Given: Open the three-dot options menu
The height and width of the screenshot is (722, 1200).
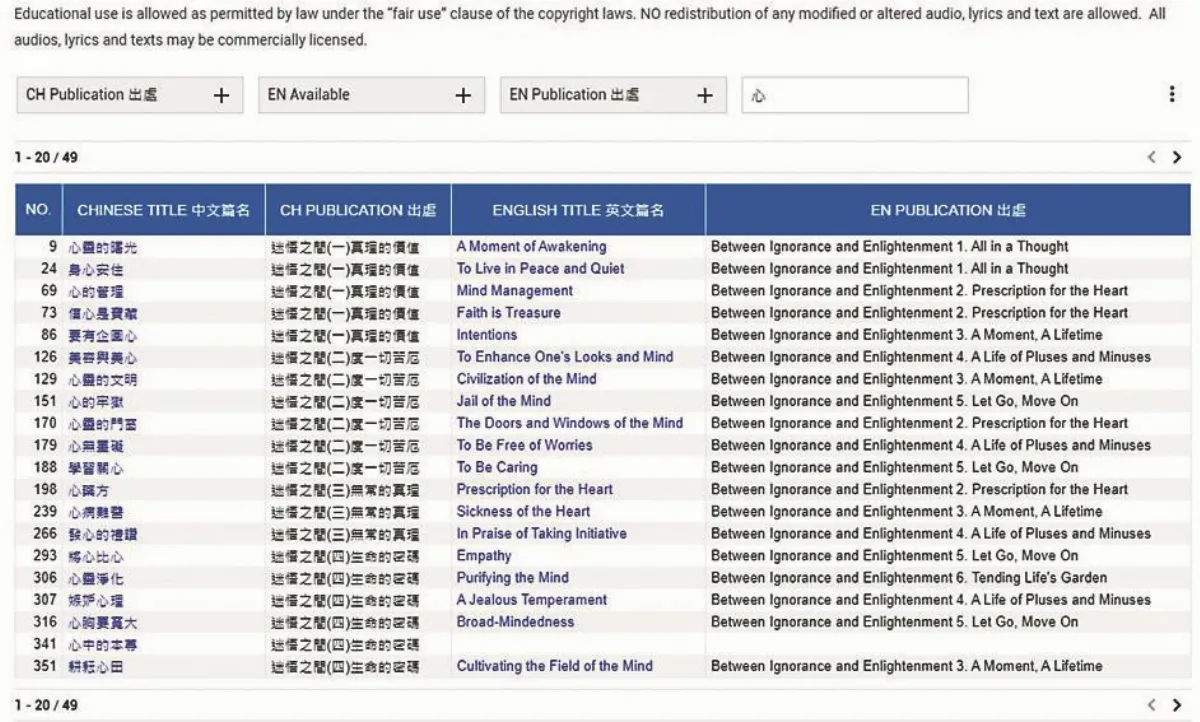Looking at the screenshot, I should (1172, 94).
